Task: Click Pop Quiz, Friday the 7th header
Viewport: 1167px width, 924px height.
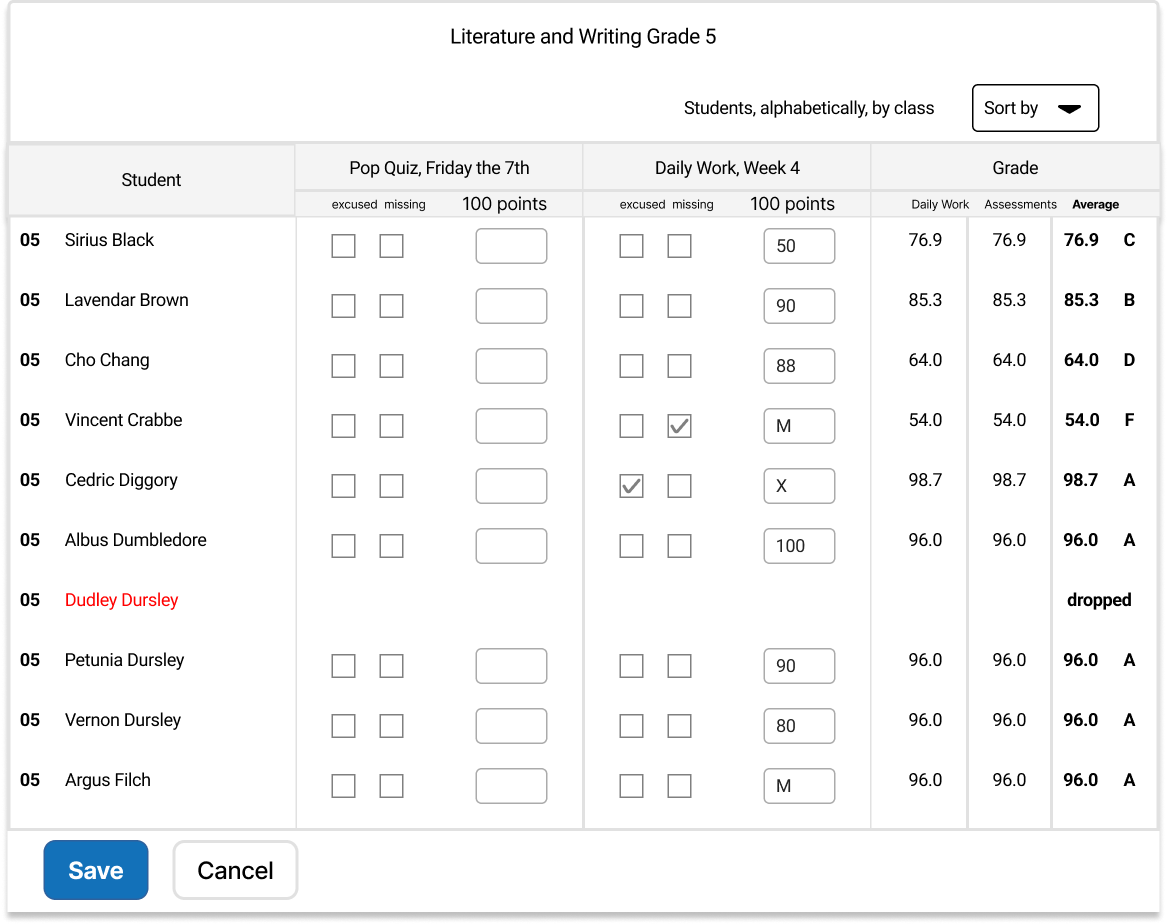Action: pos(439,168)
